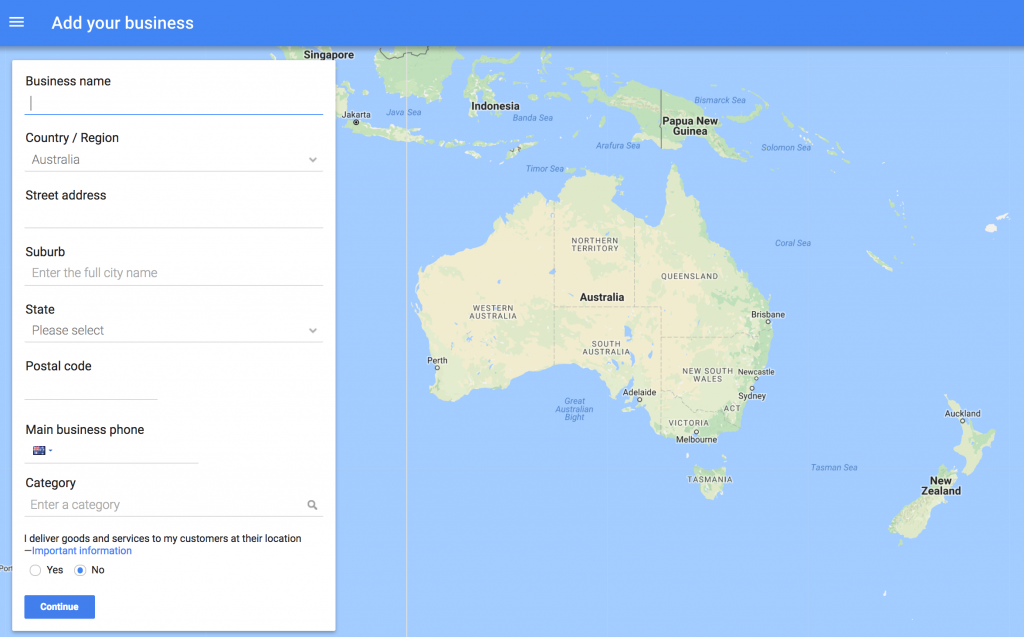Screen dimensions: 1024x637
Task: Click the Please select state placeholder
Action: click(x=68, y=331)
